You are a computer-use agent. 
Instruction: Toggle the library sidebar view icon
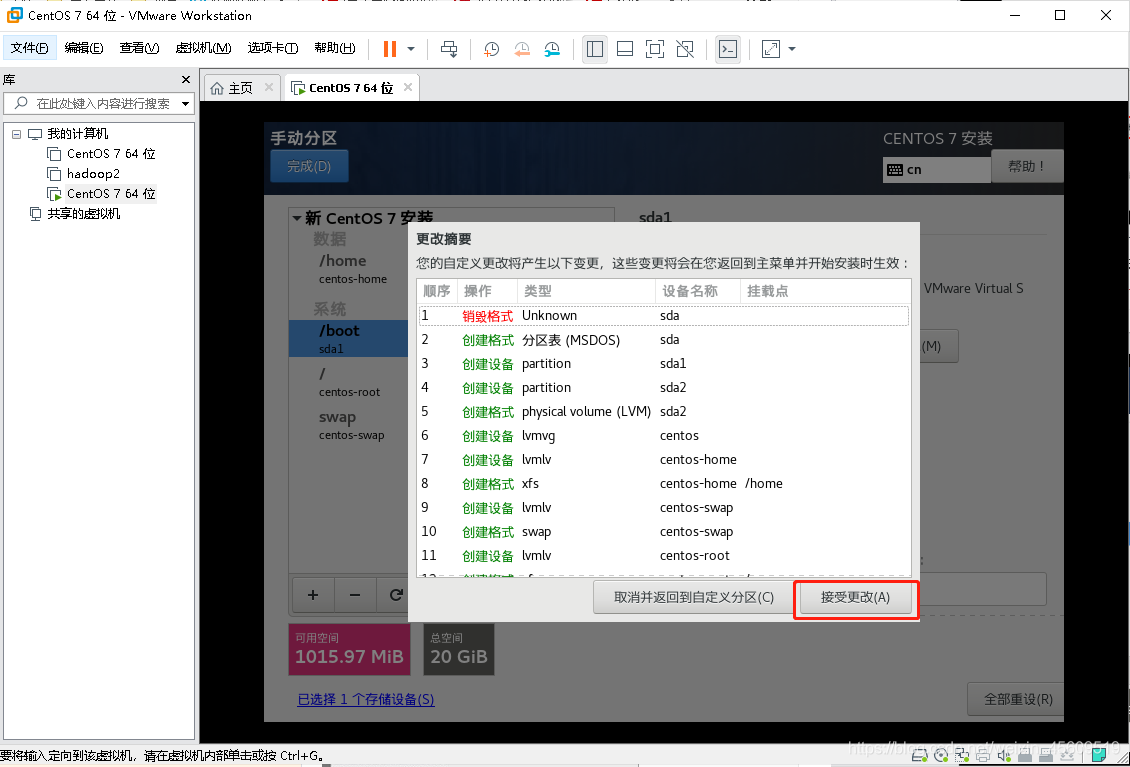(x=595, y=49)
